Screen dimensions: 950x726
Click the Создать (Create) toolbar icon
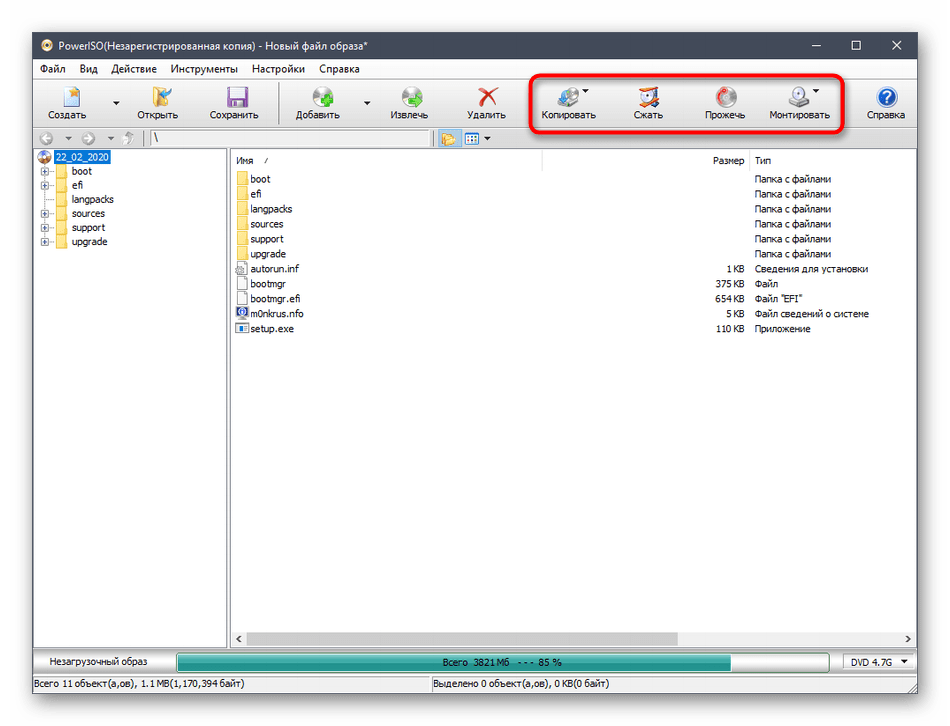coord(68,99)
